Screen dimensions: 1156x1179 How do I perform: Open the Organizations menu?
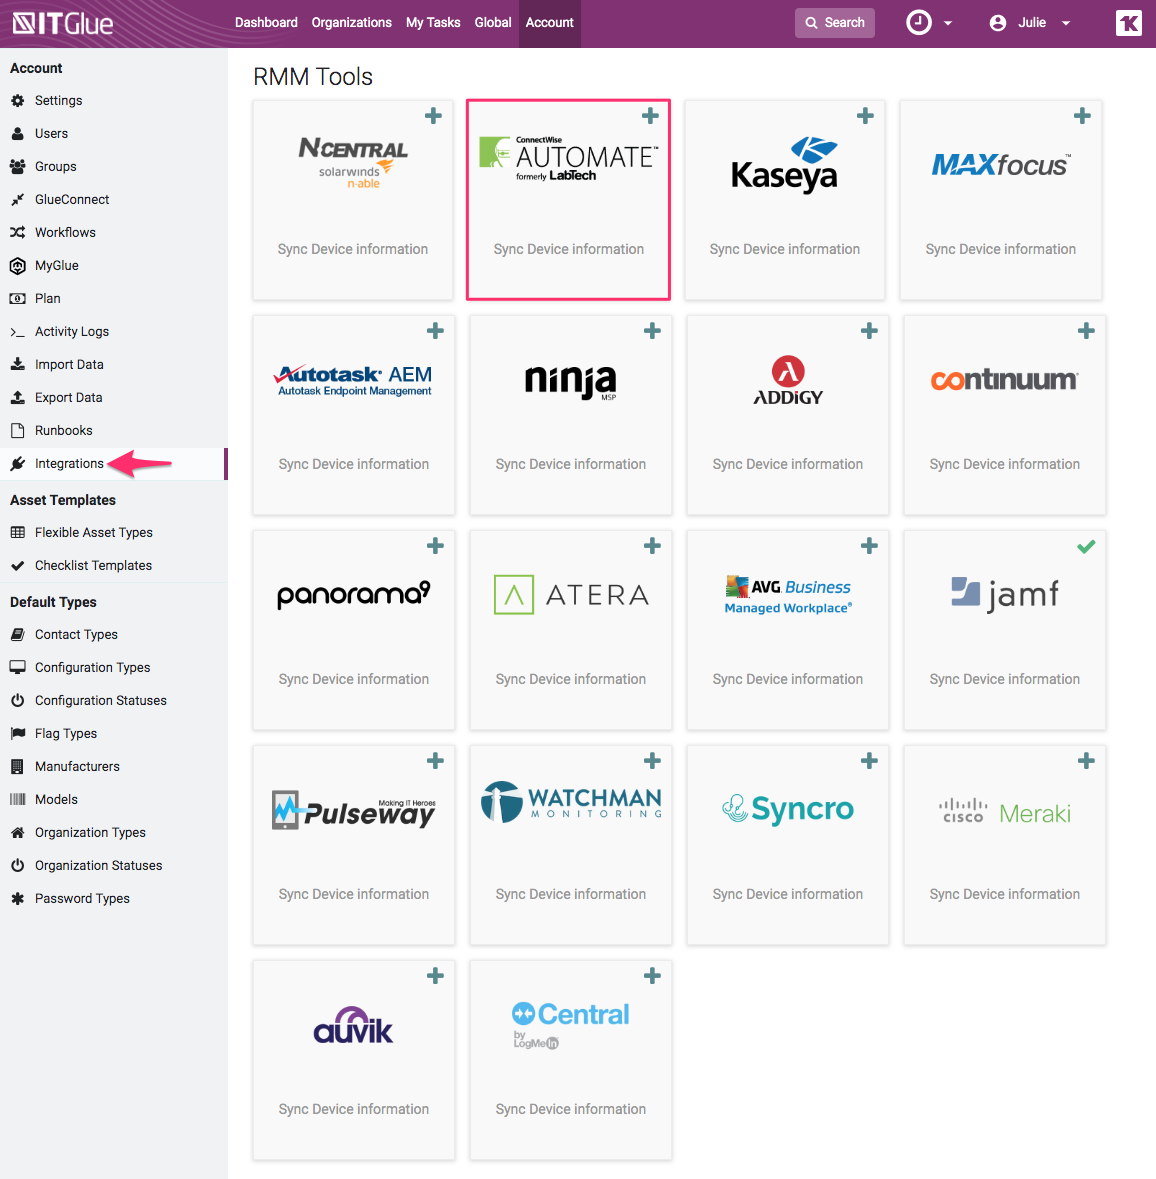point(351,23)
